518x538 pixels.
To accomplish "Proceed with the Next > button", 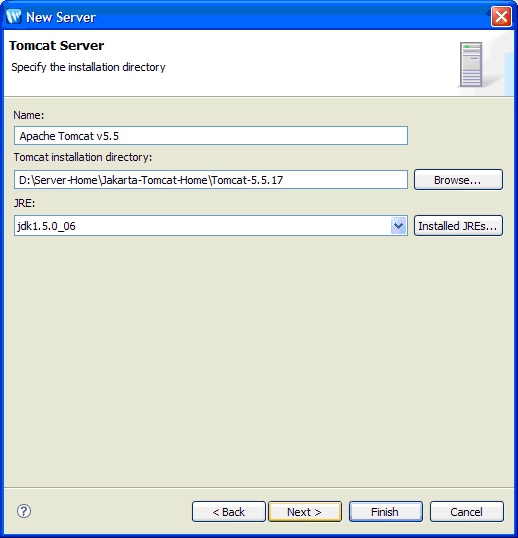I will pyautogui.click(x=305, y=512).
